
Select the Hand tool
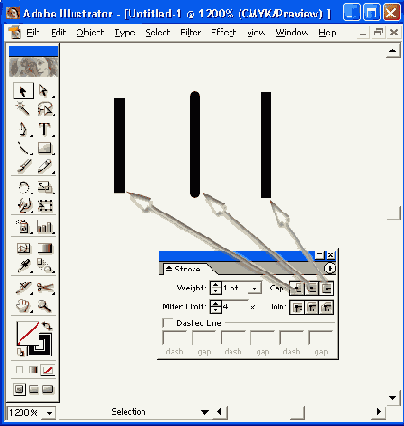pyautogui.click(x=23, y=306)
